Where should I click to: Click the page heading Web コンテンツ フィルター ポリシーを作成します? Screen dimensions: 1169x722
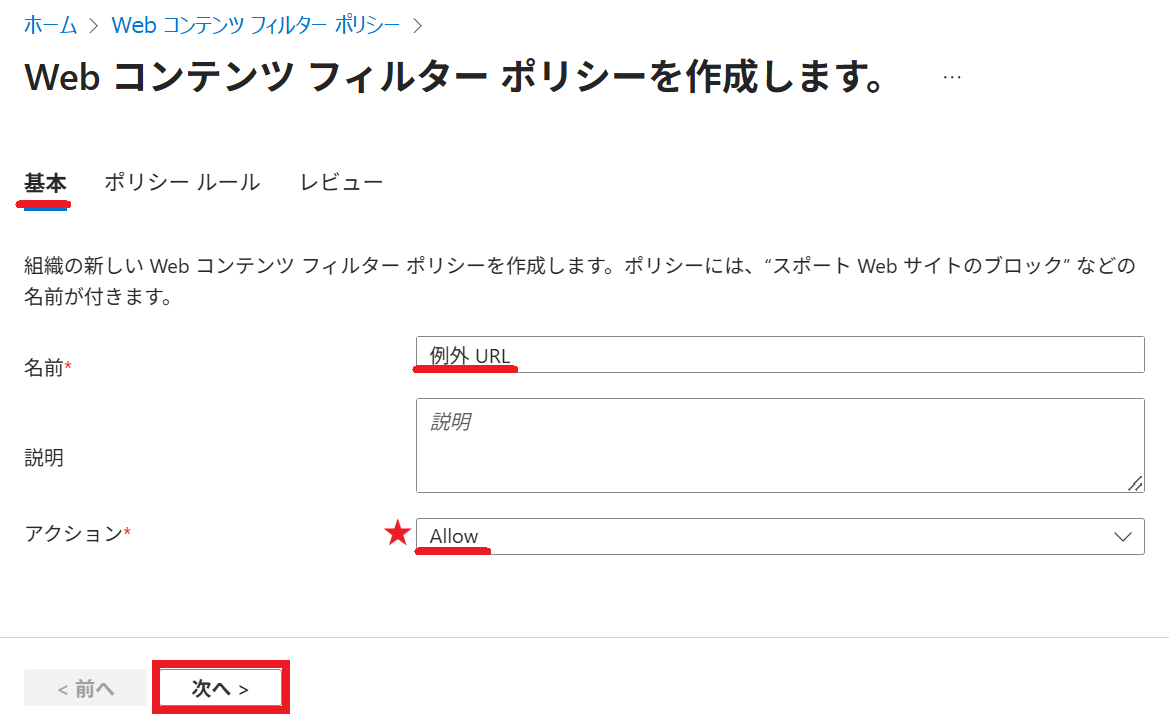coord(454,77)
